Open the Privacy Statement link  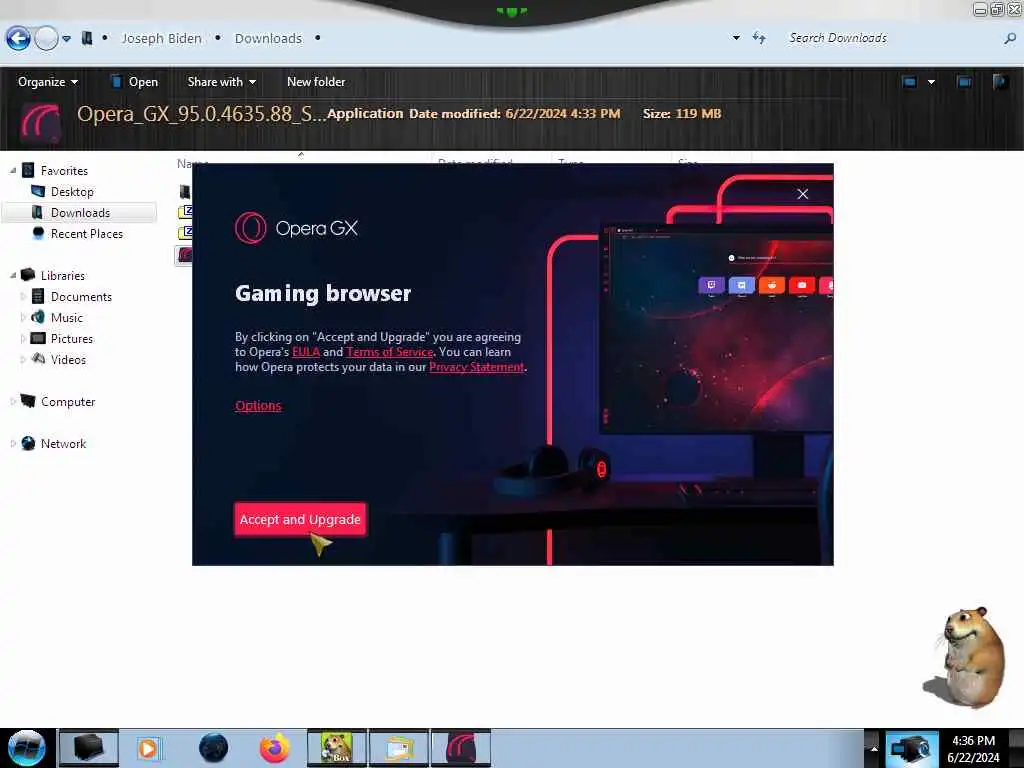click(477, 366)
